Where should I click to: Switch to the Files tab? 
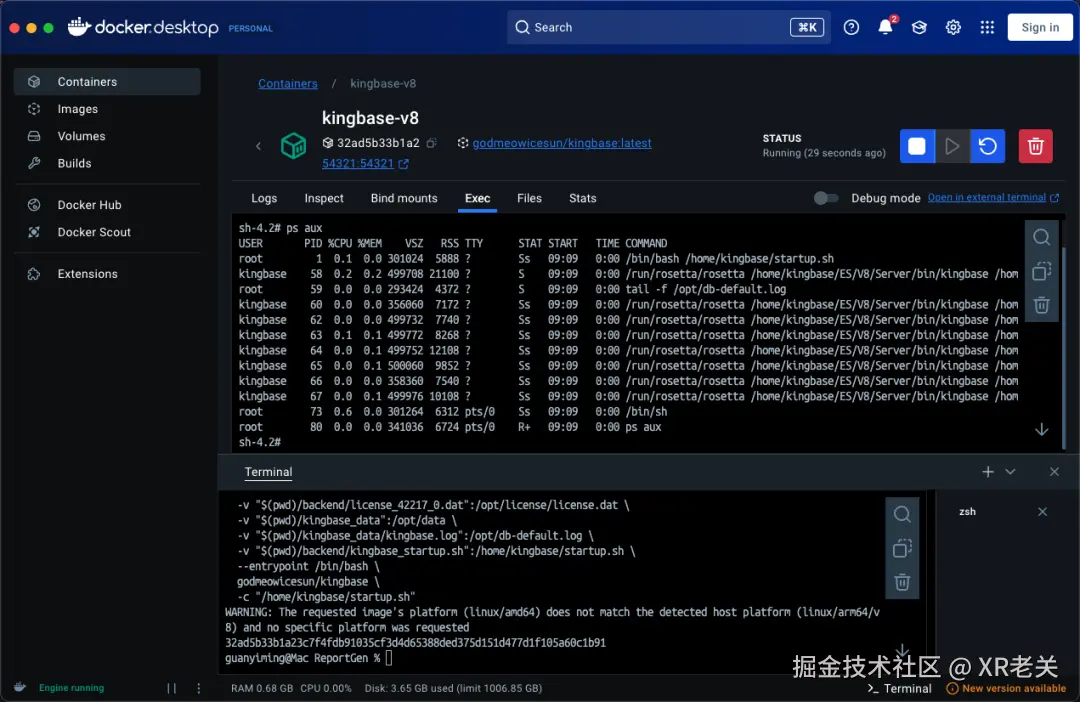(529, 198)
